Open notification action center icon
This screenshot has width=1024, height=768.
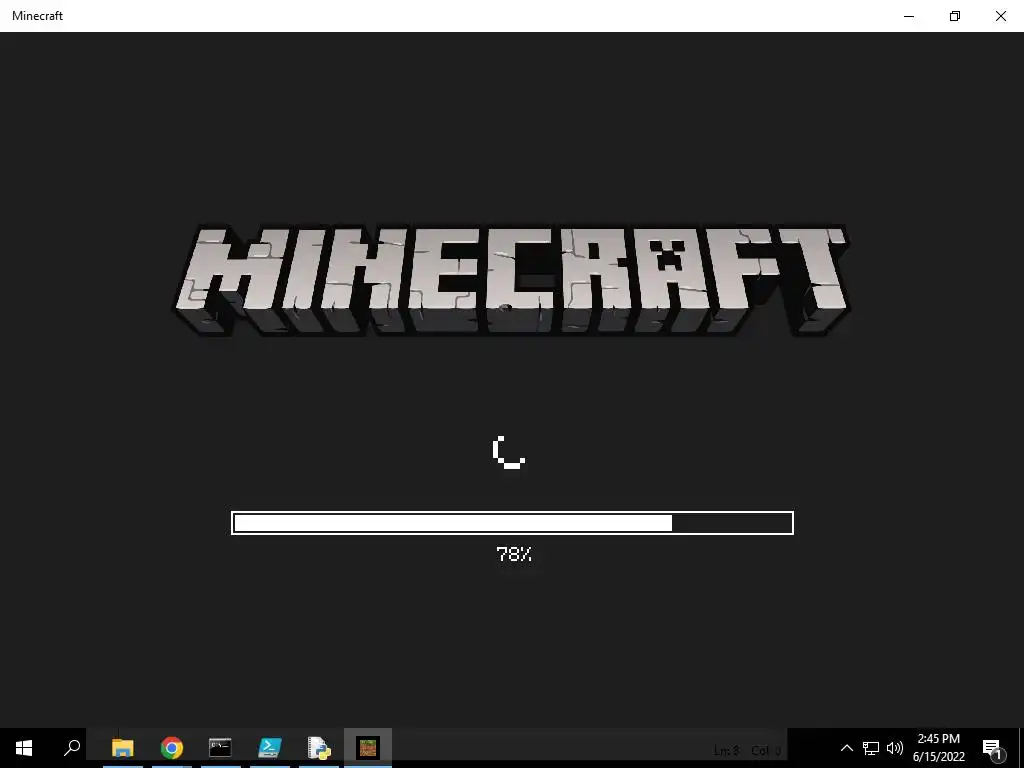coord(992,748)
